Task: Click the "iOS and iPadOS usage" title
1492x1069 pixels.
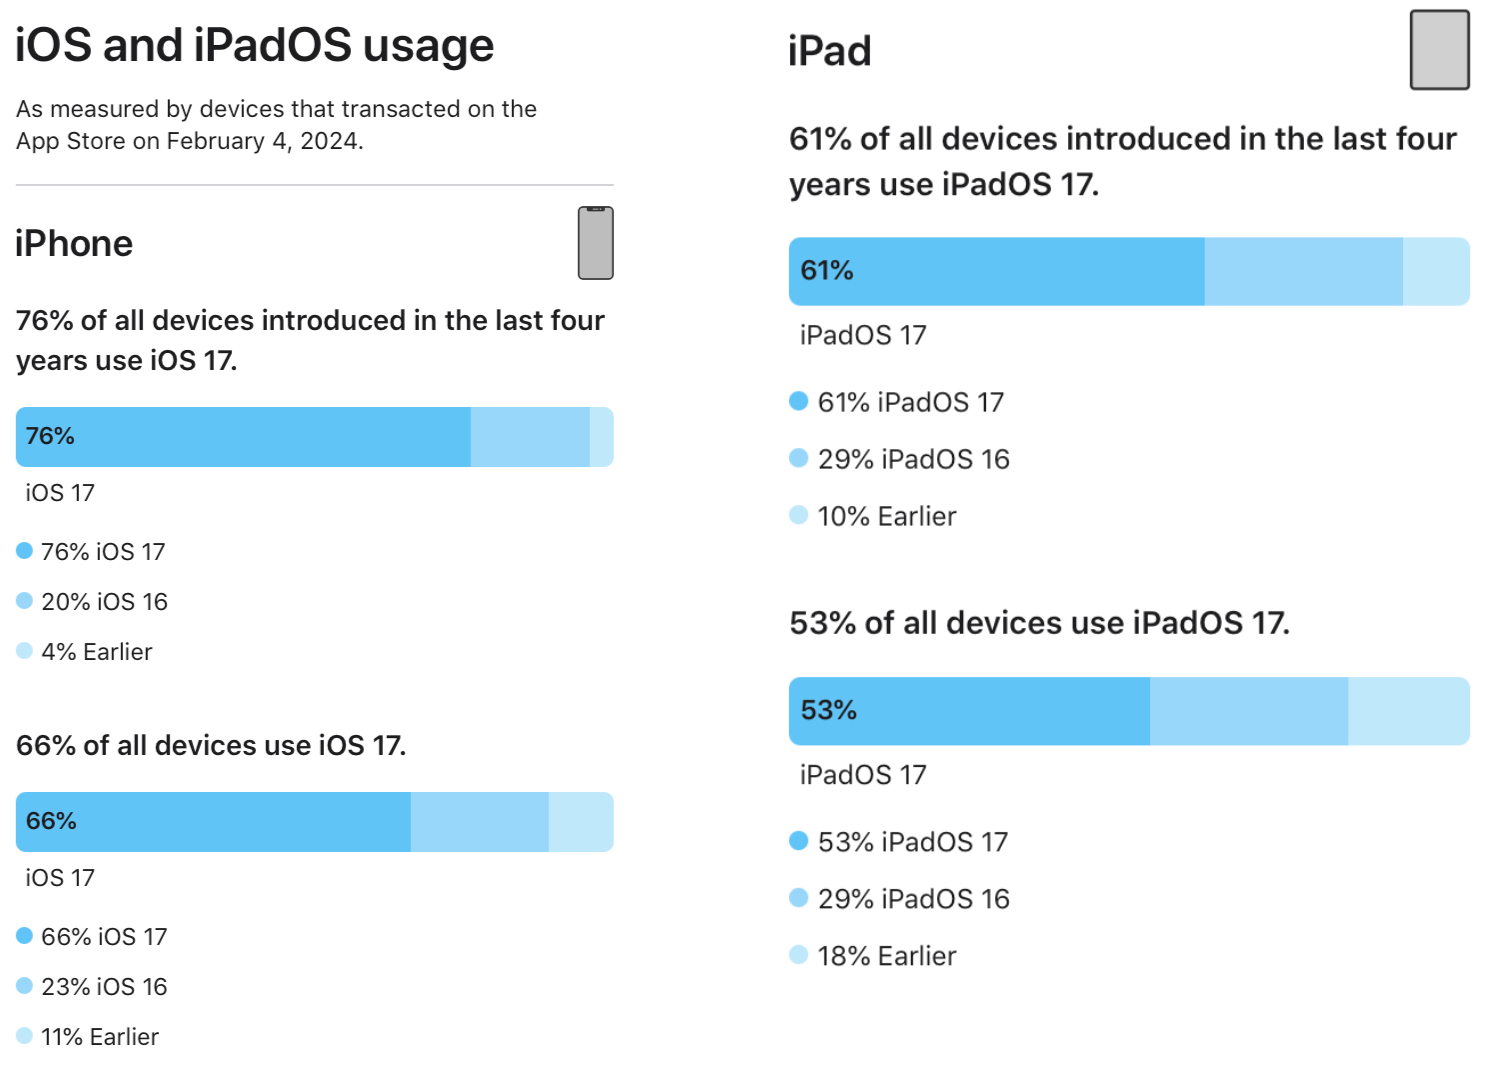Action: pos(254,45)
